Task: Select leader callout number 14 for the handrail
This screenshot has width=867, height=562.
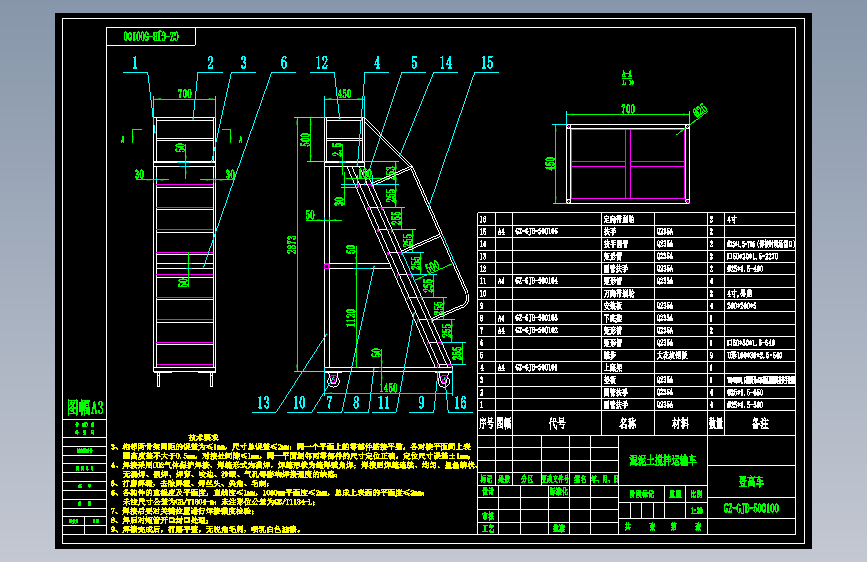Action: pyautogui.click(x=446, y=63)
